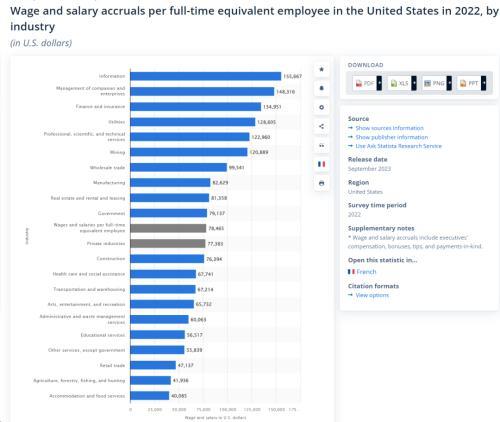Expand the PNG download dropdown arrow
The image size is (500, 422).
click(x=449, y=83)
